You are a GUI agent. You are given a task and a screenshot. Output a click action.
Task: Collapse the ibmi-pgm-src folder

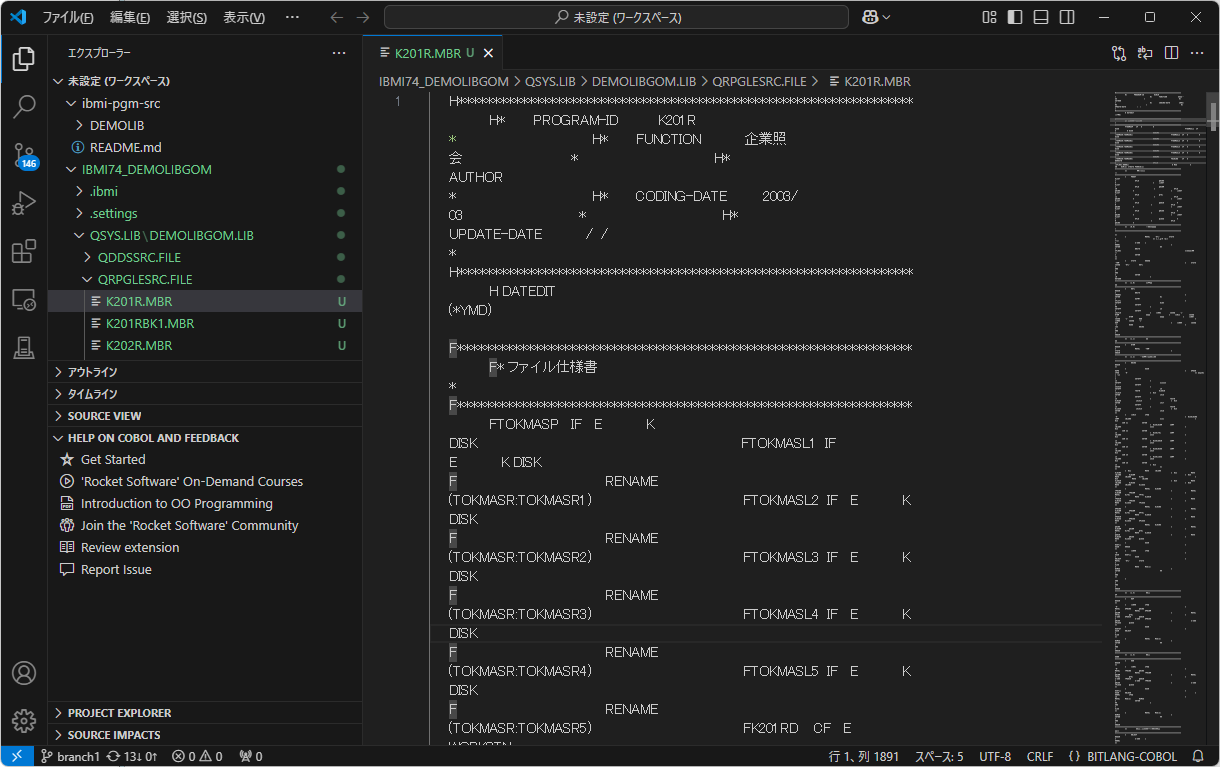(205, 103)
